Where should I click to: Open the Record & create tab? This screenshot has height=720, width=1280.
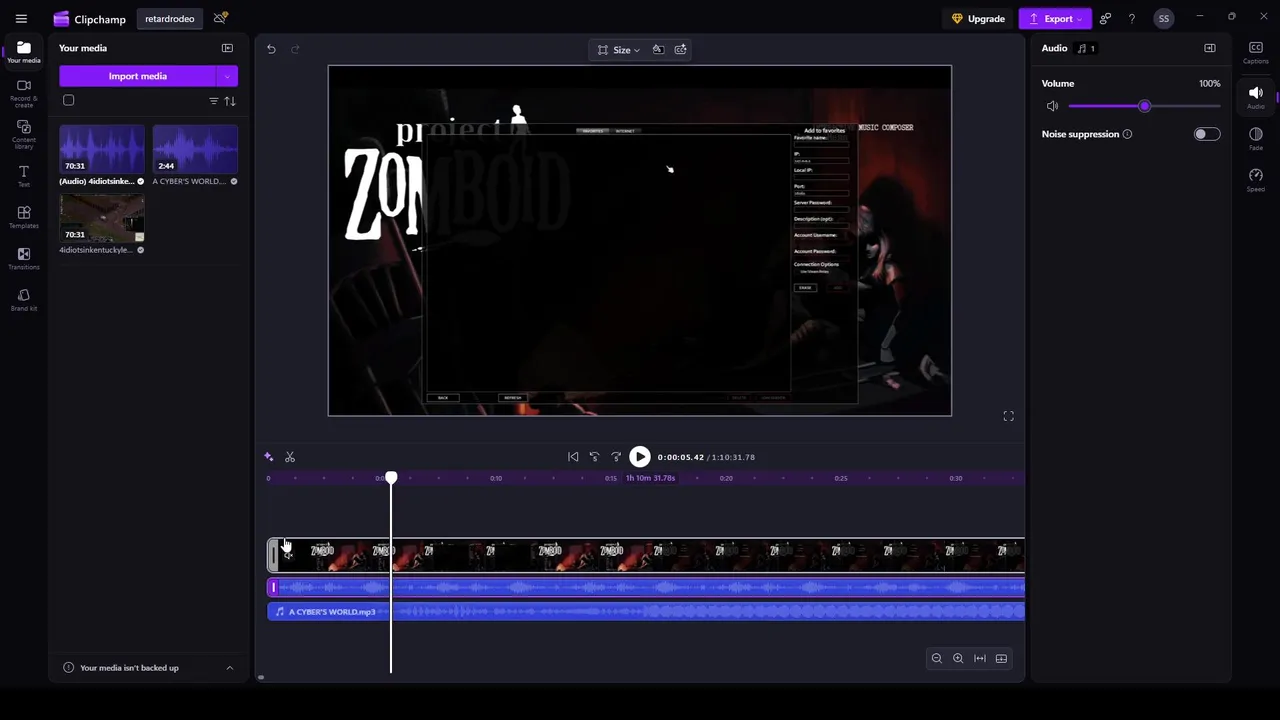24,93
